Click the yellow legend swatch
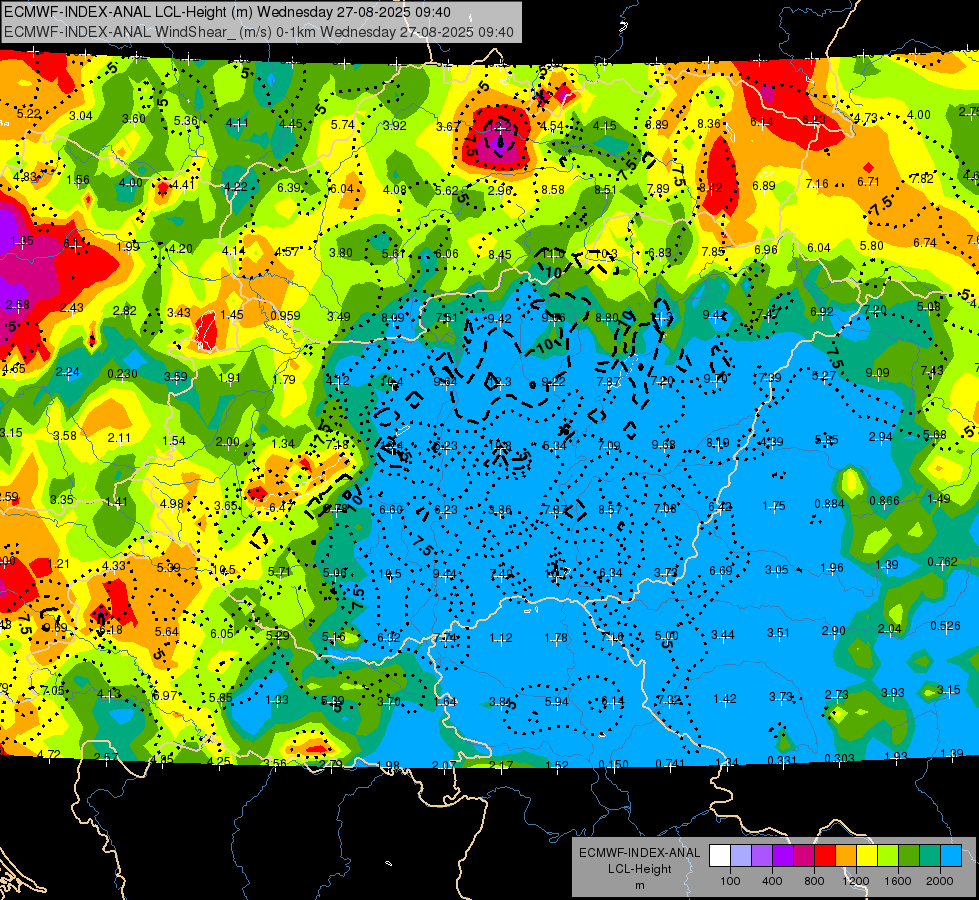 click(x=867, y=856)
